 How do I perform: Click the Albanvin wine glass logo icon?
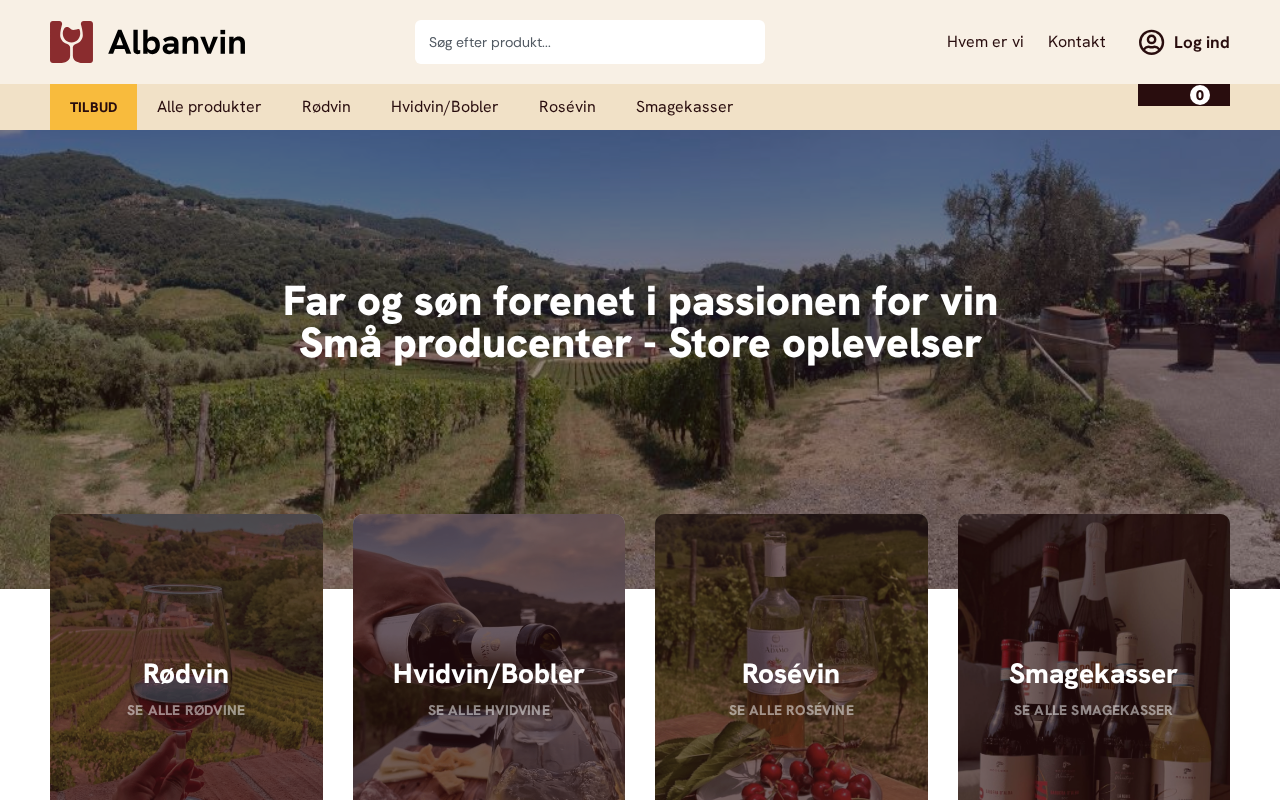pyautogui.click(x=71, y=42)
